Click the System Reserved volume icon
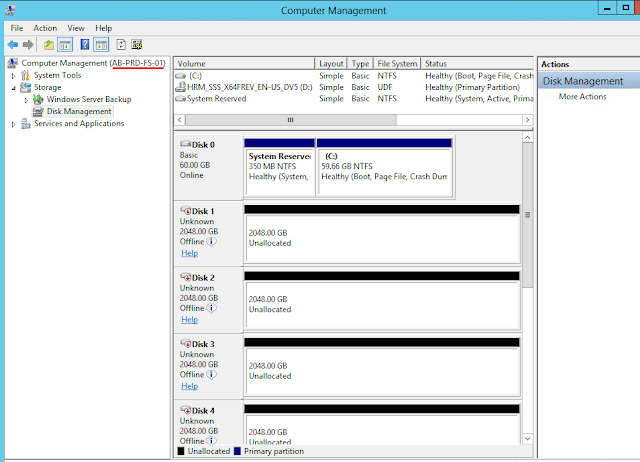The height and width of the screenshot is (462, 640). pyautogui.click(x=180, y=99)
